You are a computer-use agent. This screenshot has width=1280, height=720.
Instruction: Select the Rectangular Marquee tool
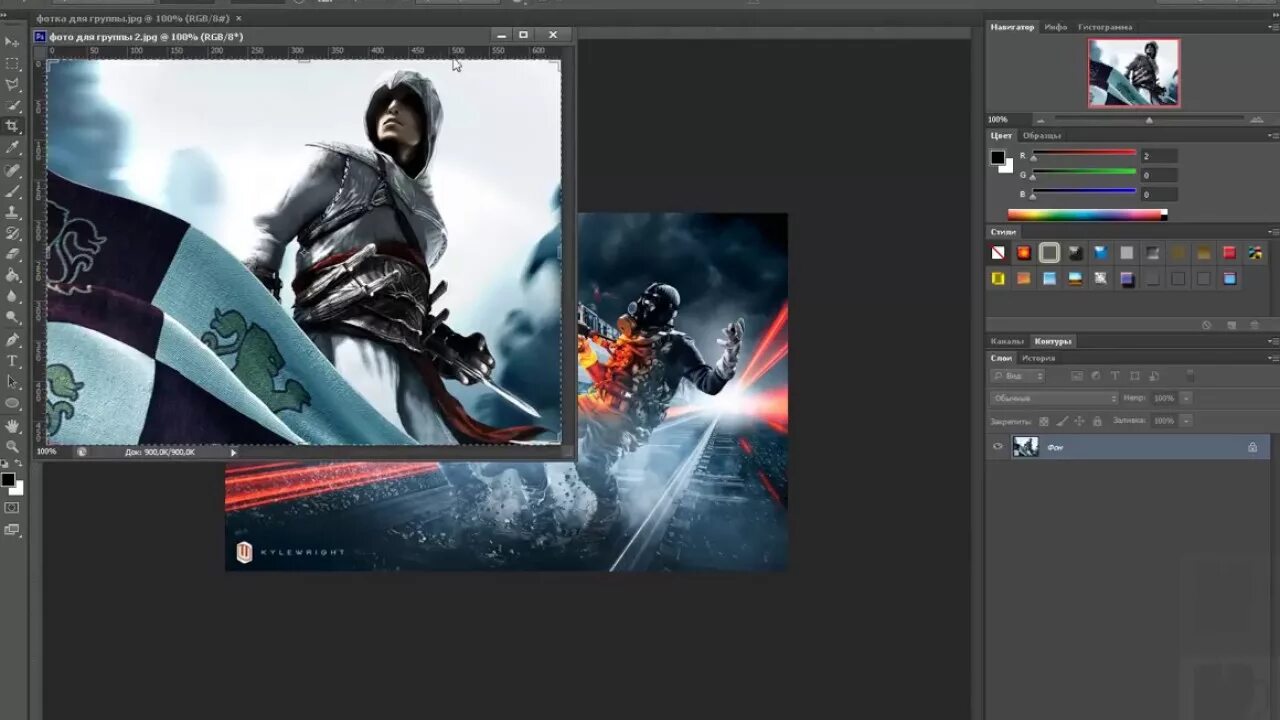12,63
